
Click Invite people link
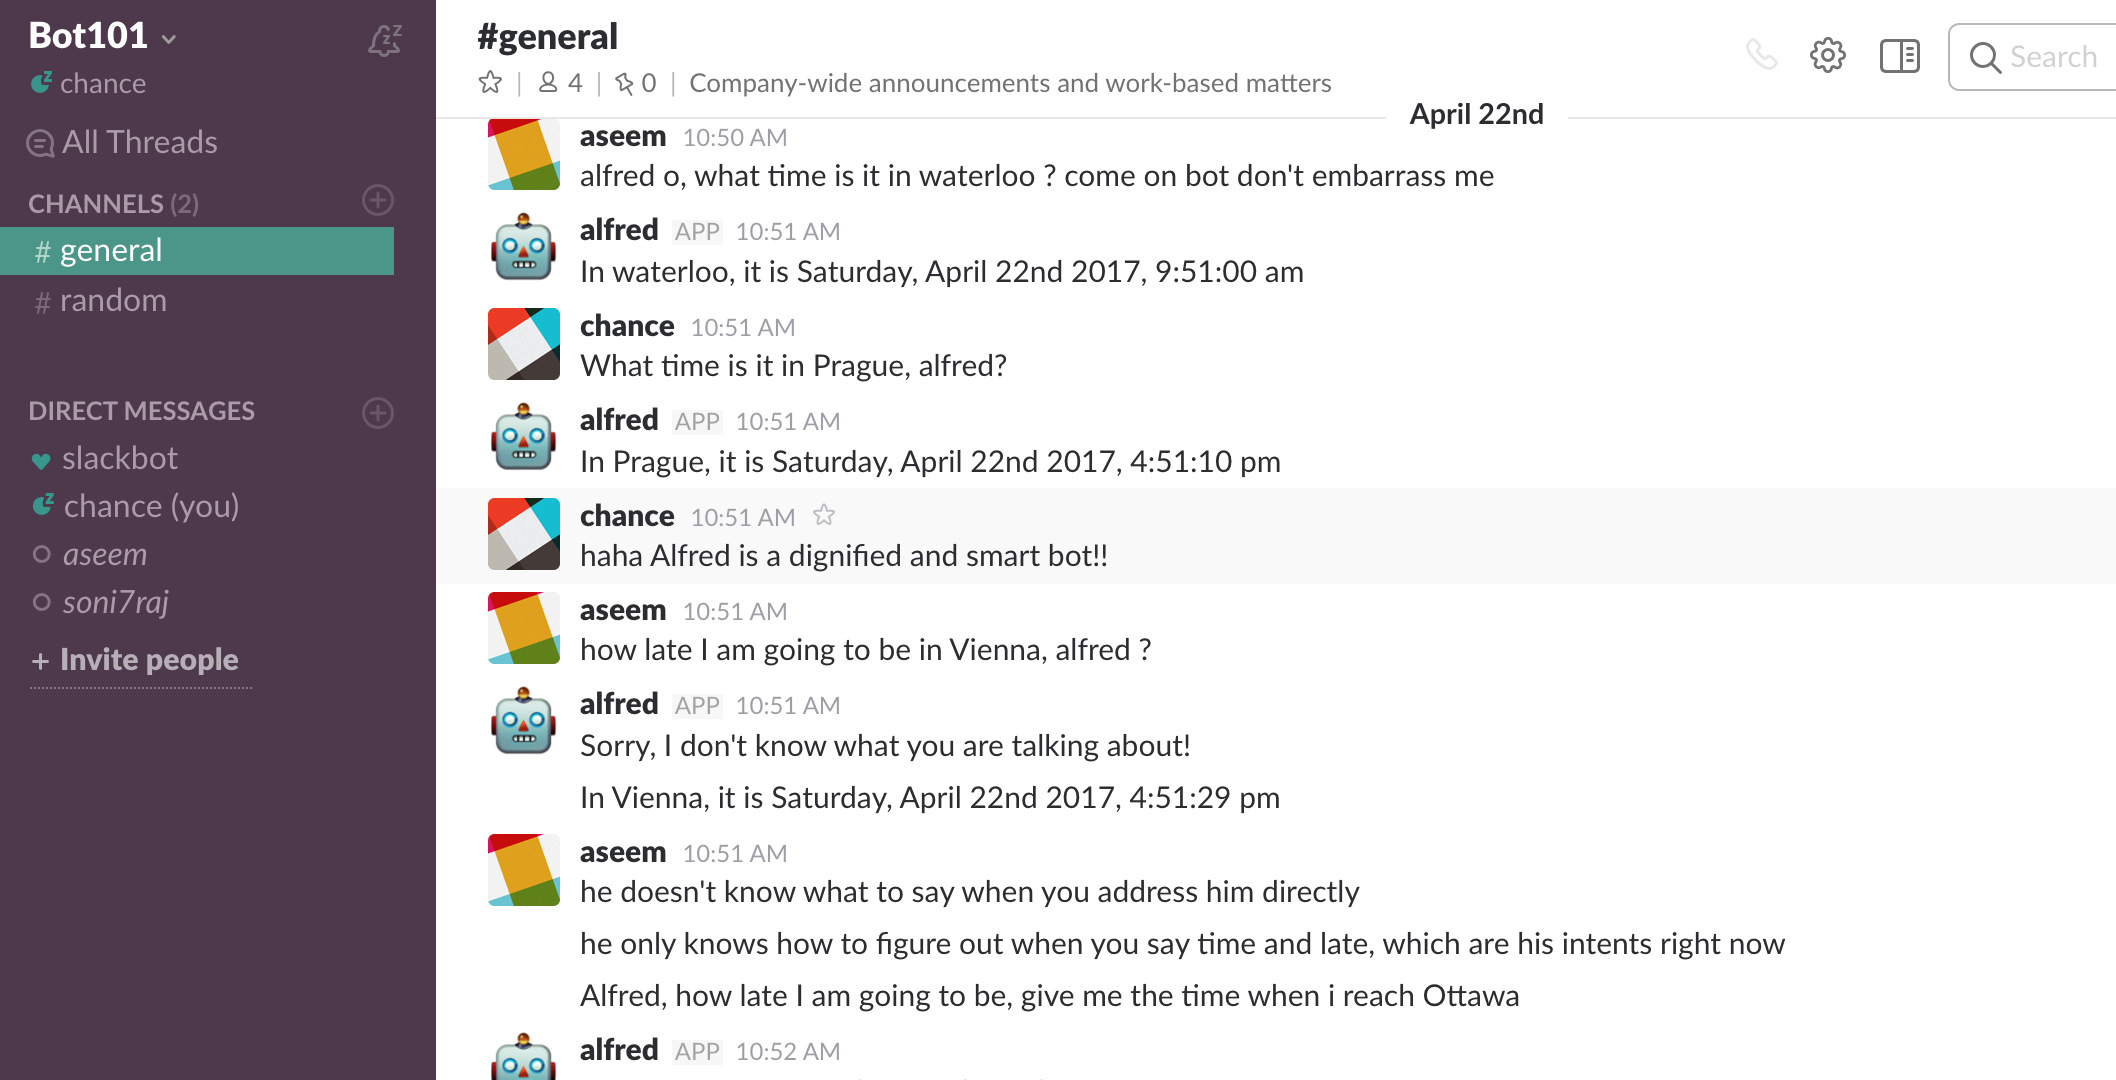coord(148,660)
